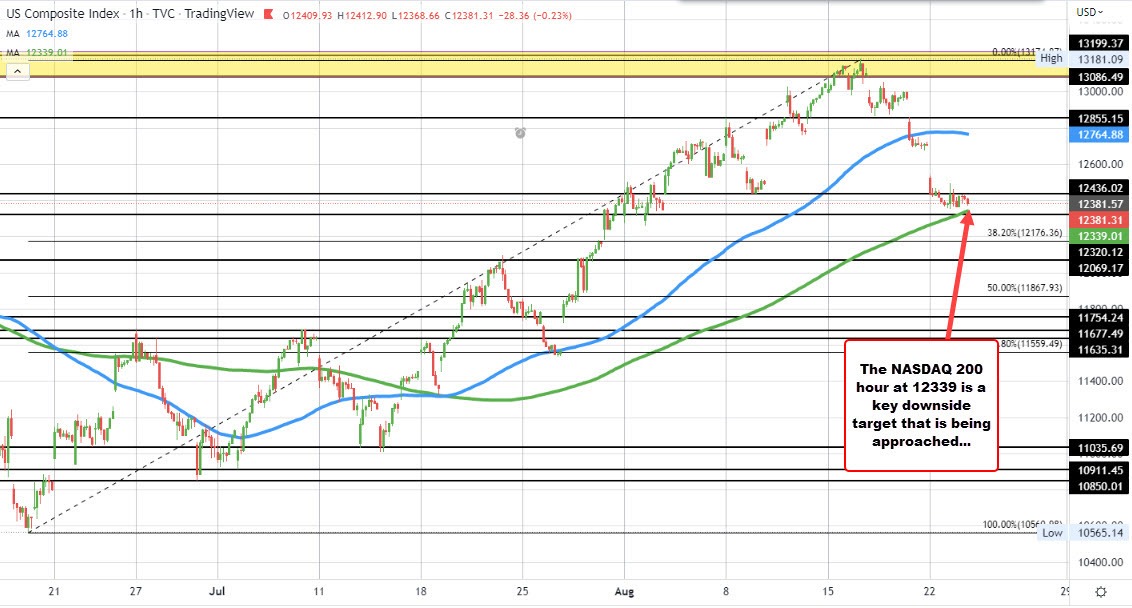
Task: Click the 13000.00 axis tick
Action: point(1100,92)
